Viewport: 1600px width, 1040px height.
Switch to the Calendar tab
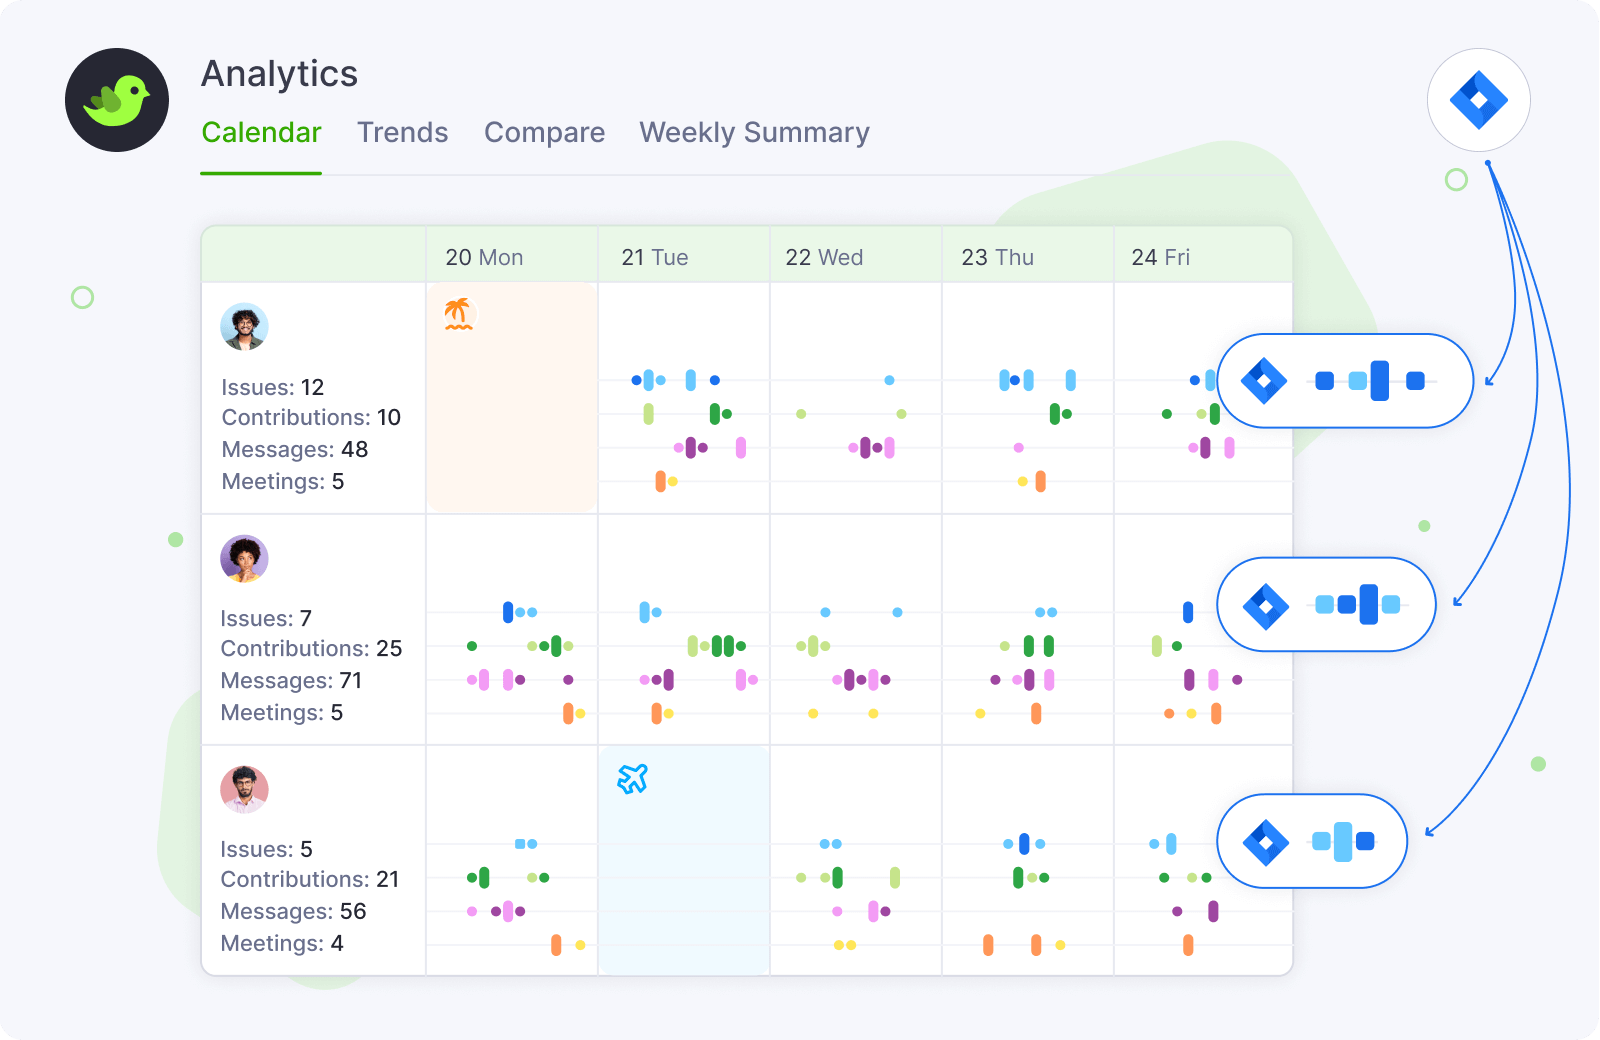point(261,133)
